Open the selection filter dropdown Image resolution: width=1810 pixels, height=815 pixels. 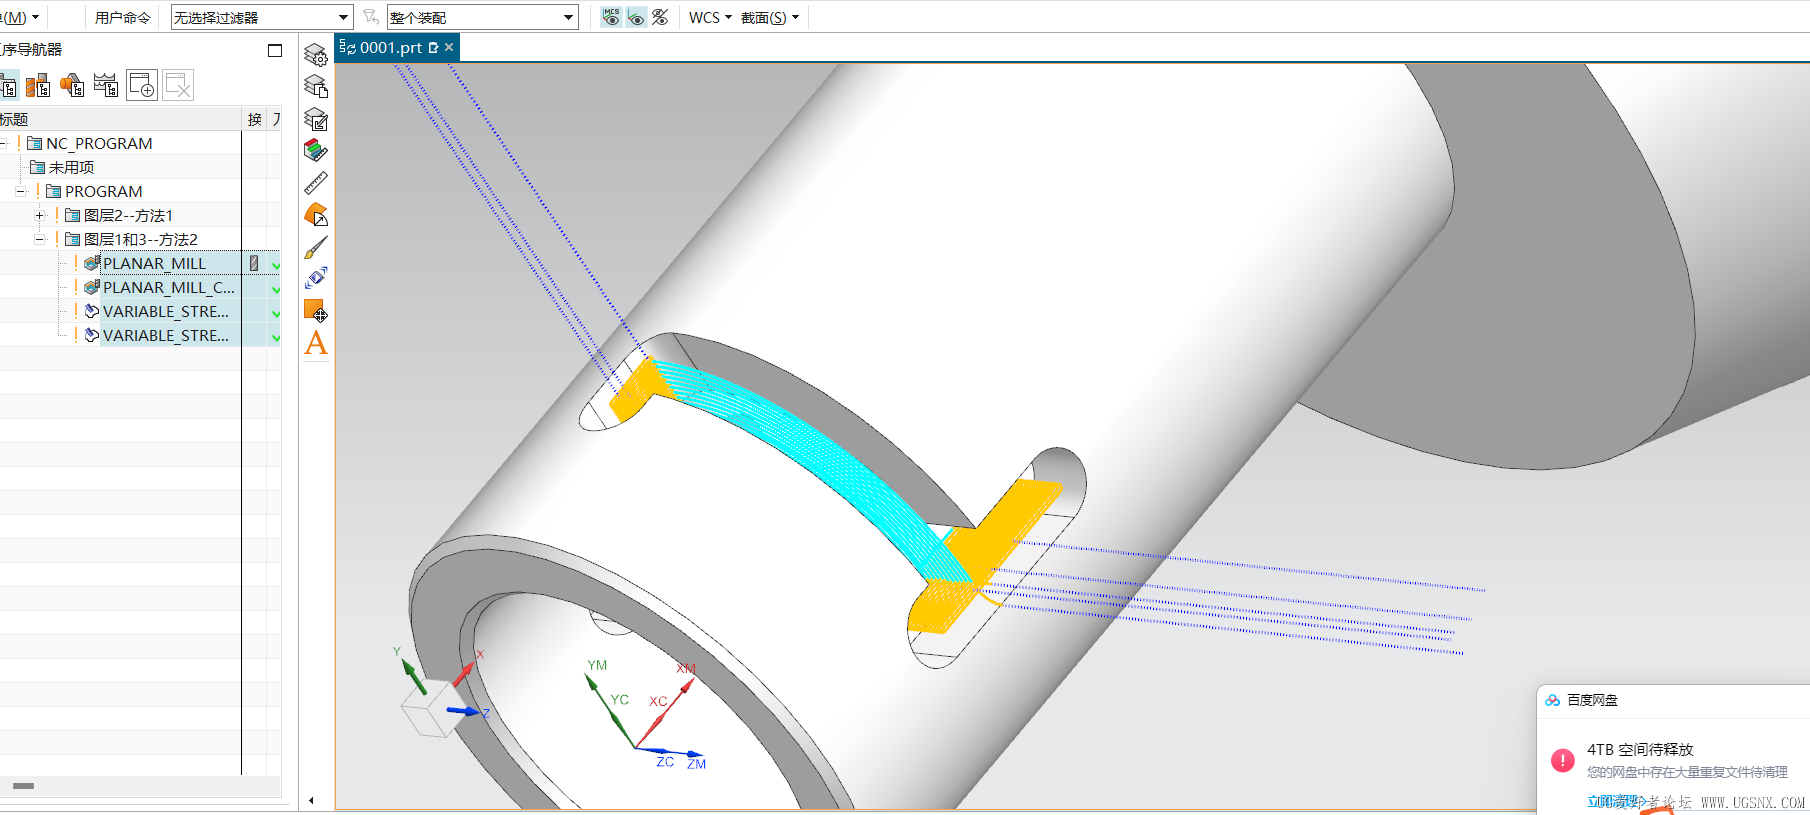point(262,17)
